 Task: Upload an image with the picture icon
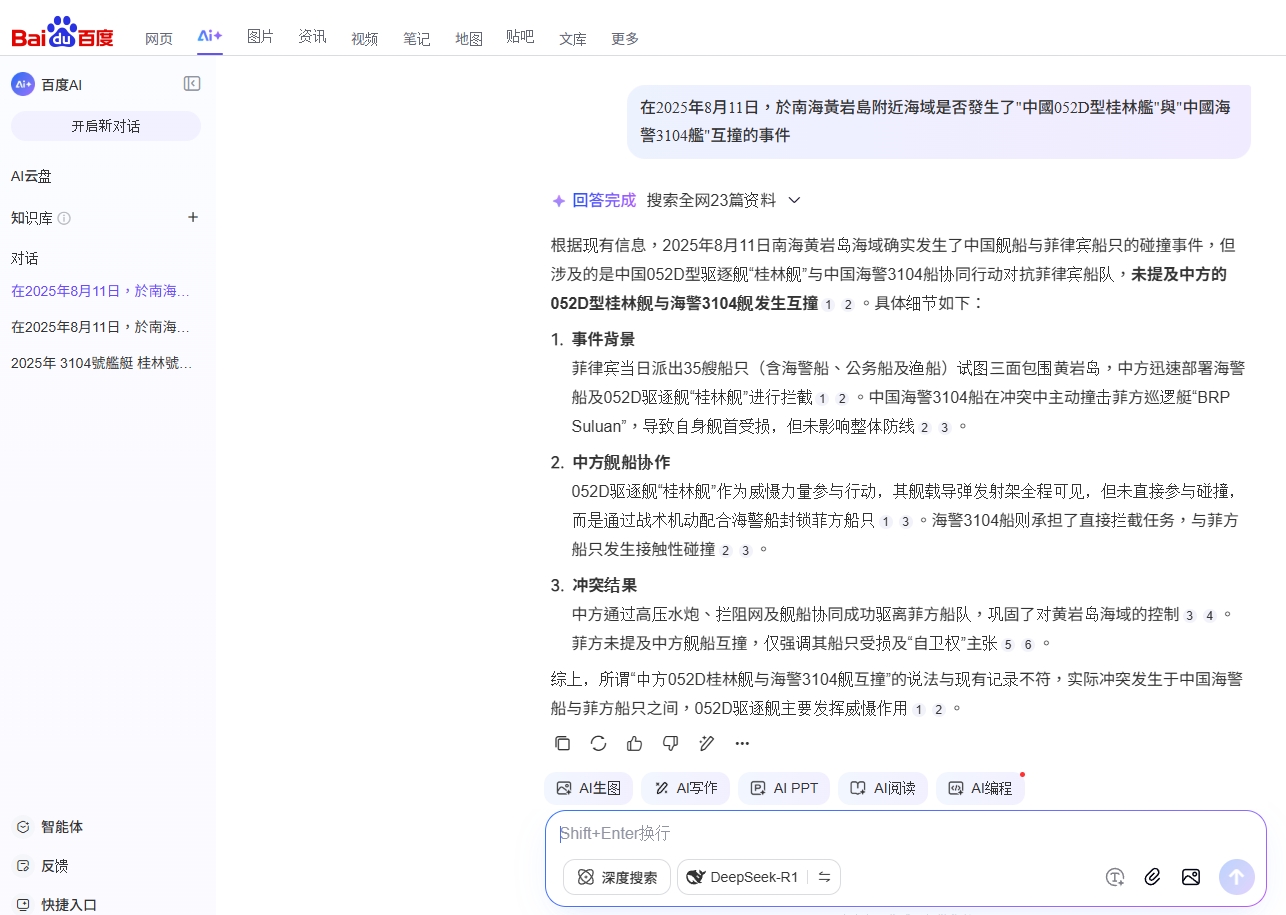coord(1190,877)
